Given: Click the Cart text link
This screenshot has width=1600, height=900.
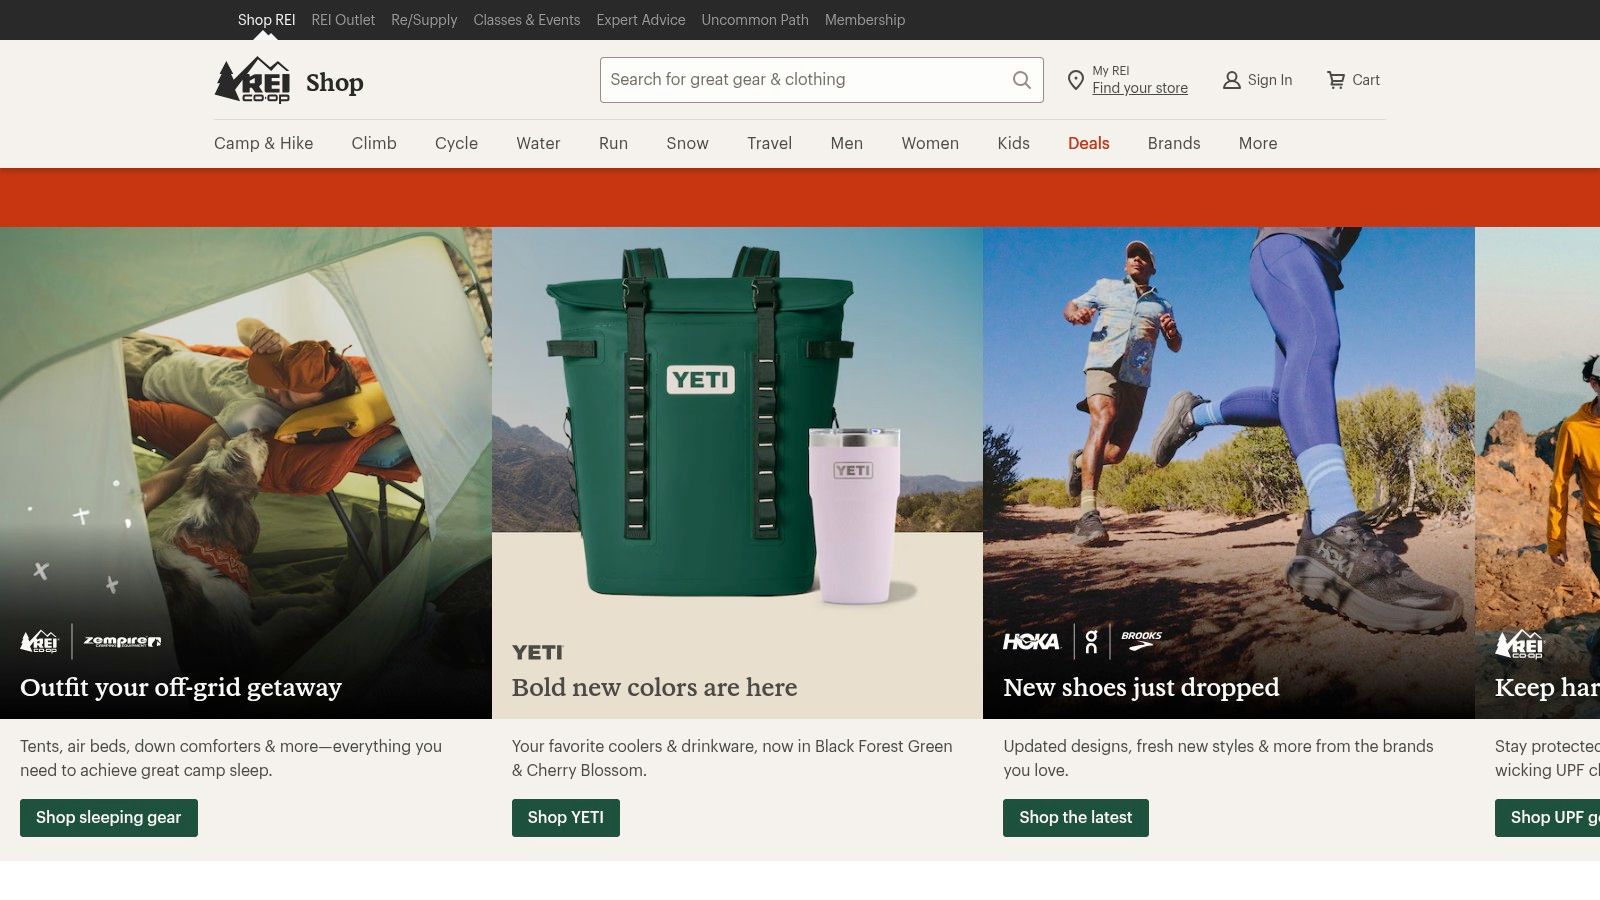Looking at the screenshot, I should coord(1366,80).
